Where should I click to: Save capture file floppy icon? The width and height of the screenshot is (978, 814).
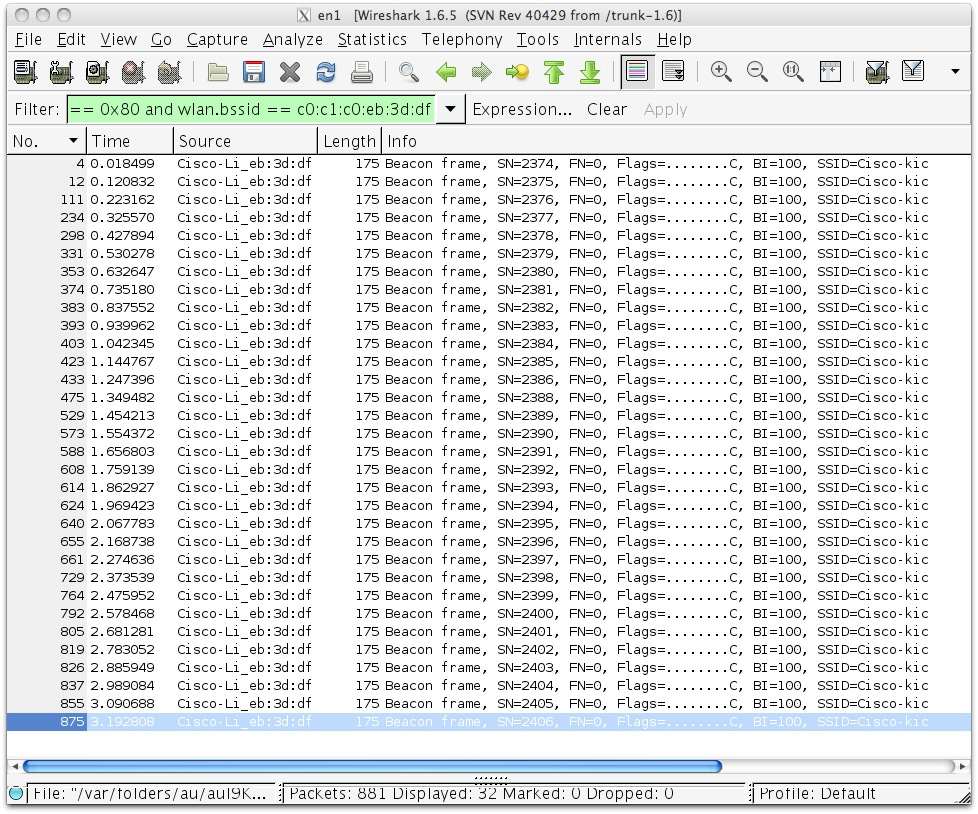tap(254, 72)
